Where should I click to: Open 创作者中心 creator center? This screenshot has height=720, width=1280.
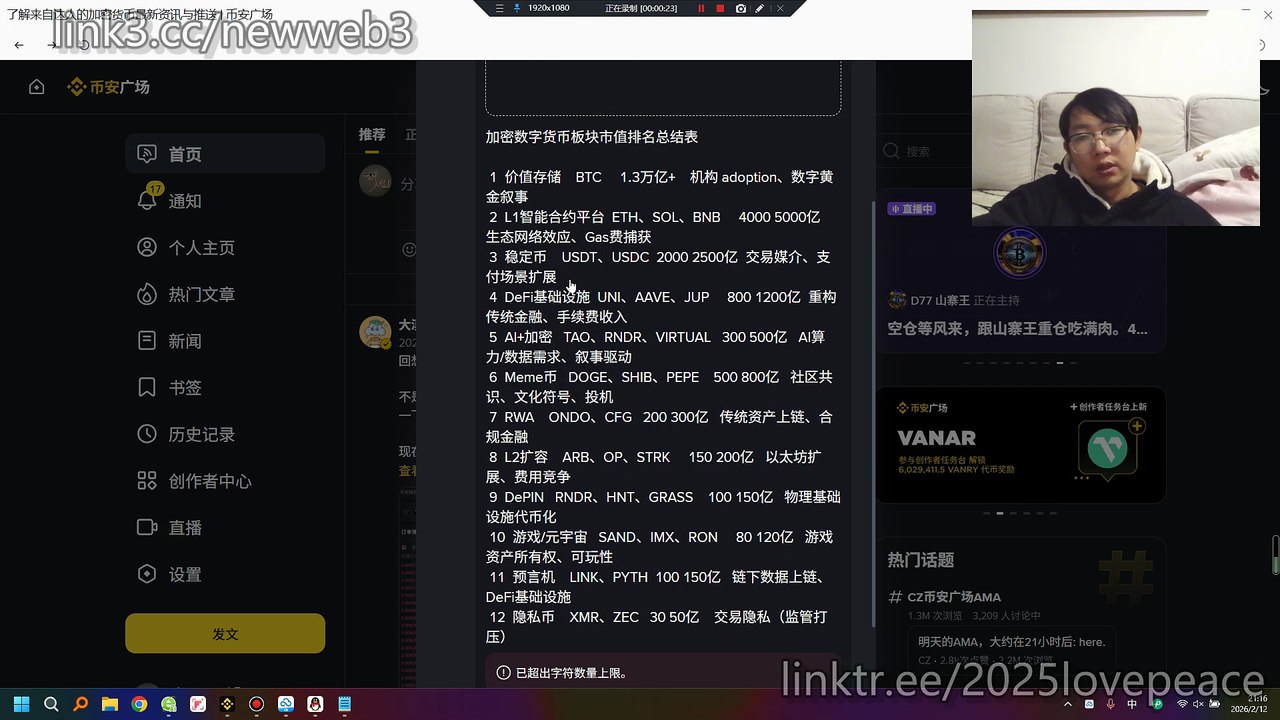coord(225,481)
